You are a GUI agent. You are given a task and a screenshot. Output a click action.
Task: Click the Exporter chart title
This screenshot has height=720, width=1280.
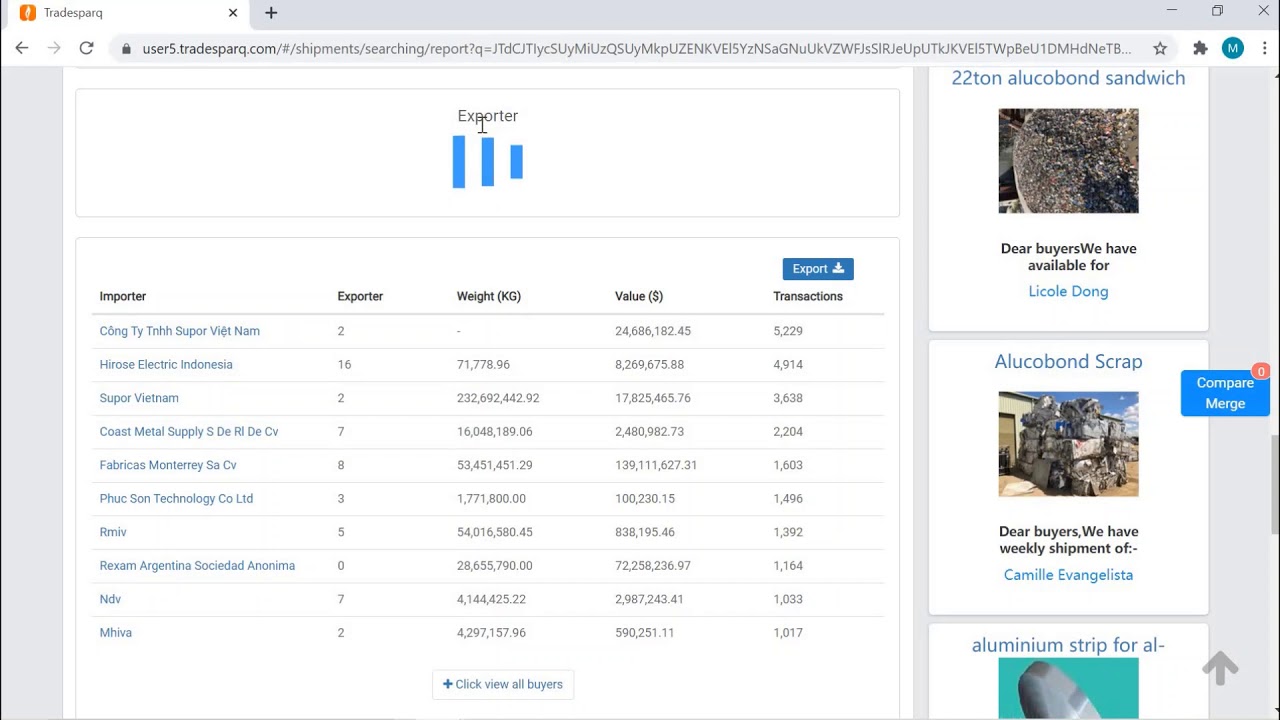point(488,116)
